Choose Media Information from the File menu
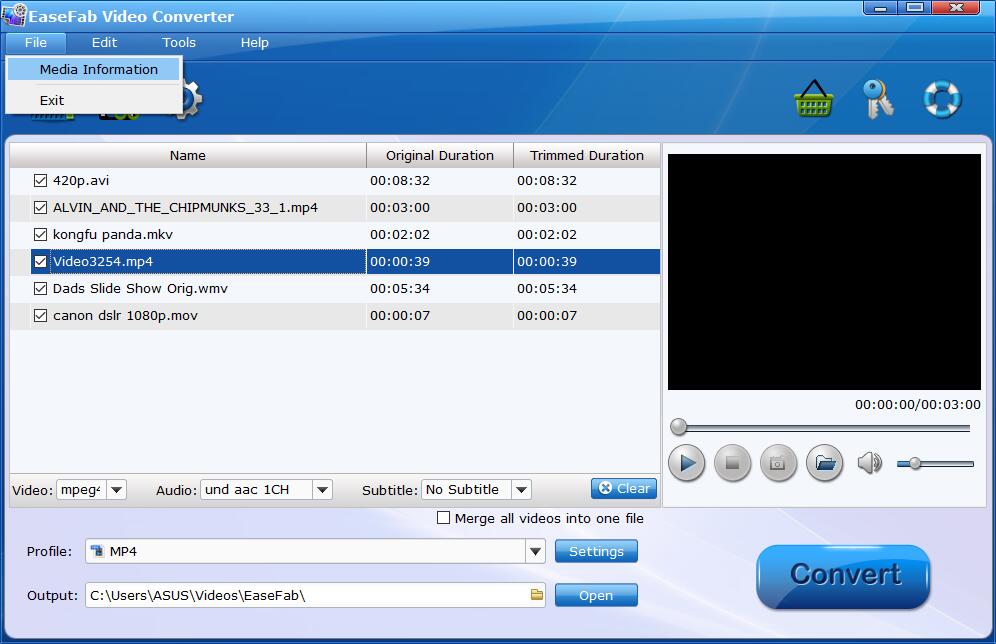Screen dimensions: 996x644 point(93,69)
